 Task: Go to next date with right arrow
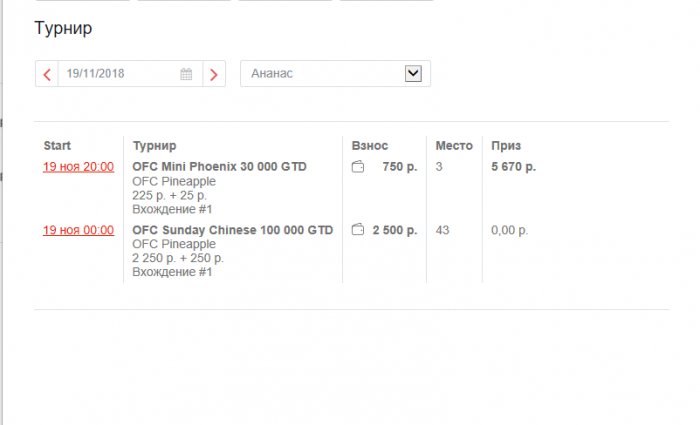point(214,74)
